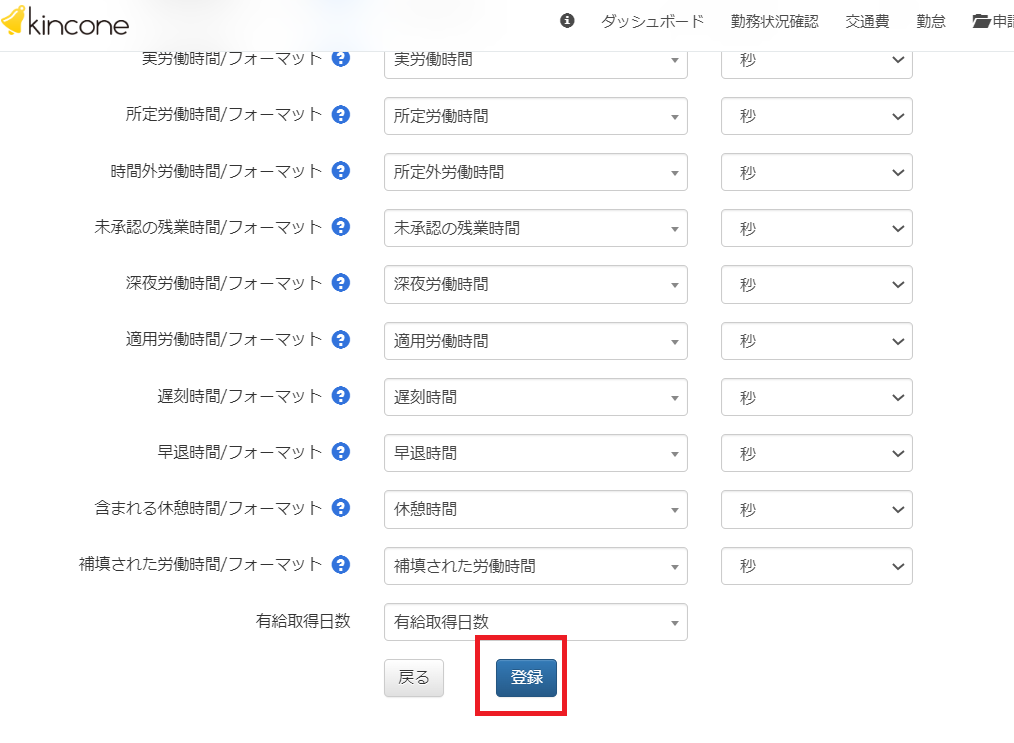This screenshot has width=1014, height=743.
Task: Open 秒 format dropdown for 所定労働時間
Action: tap(817, 116)
